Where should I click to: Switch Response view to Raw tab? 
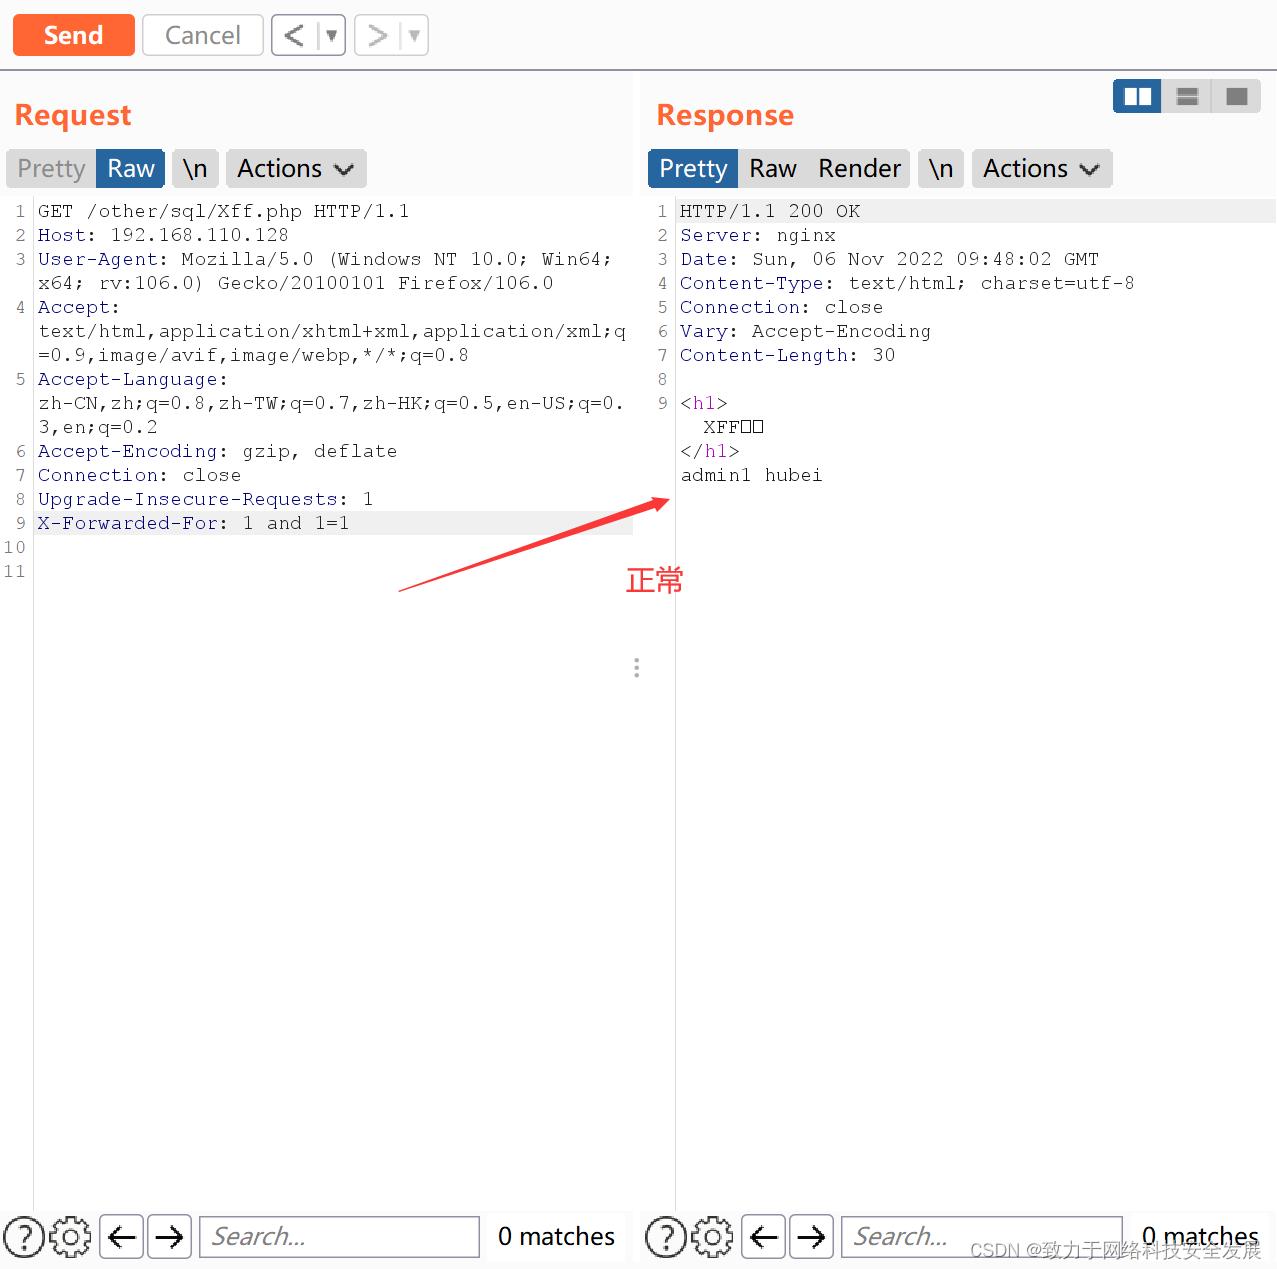(773, 168)
